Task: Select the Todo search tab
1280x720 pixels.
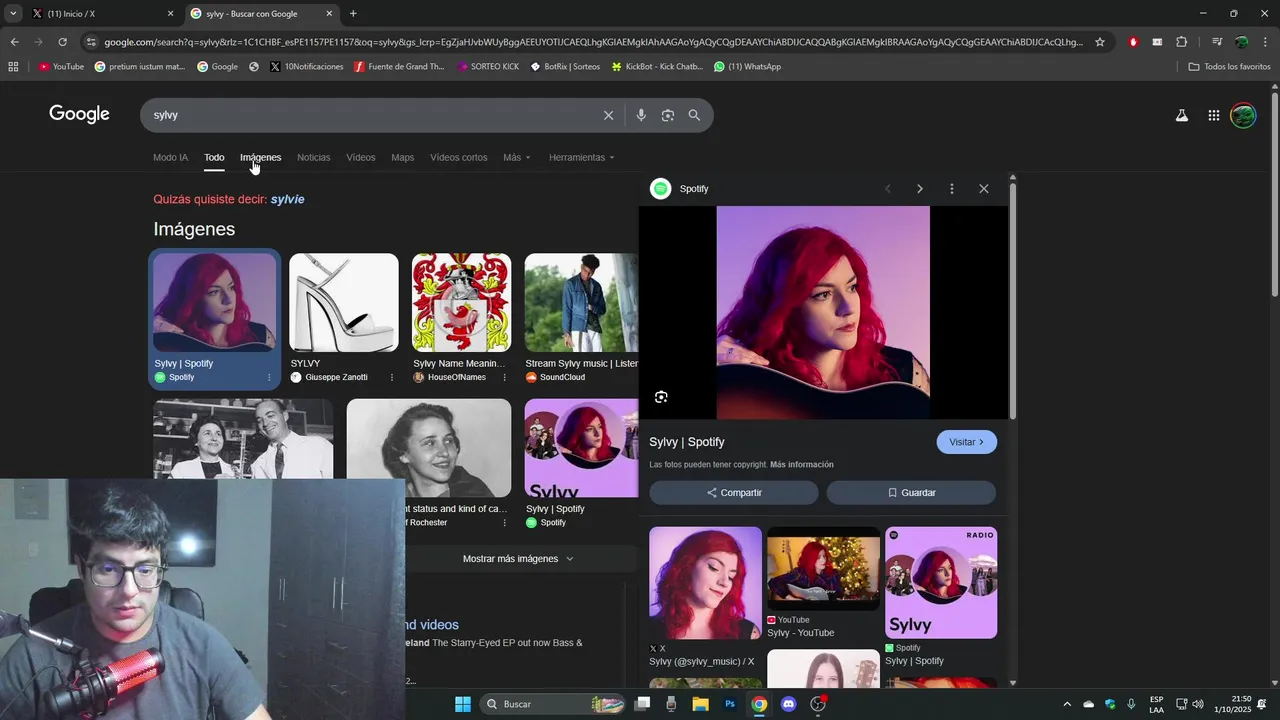Action: pos(214,158)
